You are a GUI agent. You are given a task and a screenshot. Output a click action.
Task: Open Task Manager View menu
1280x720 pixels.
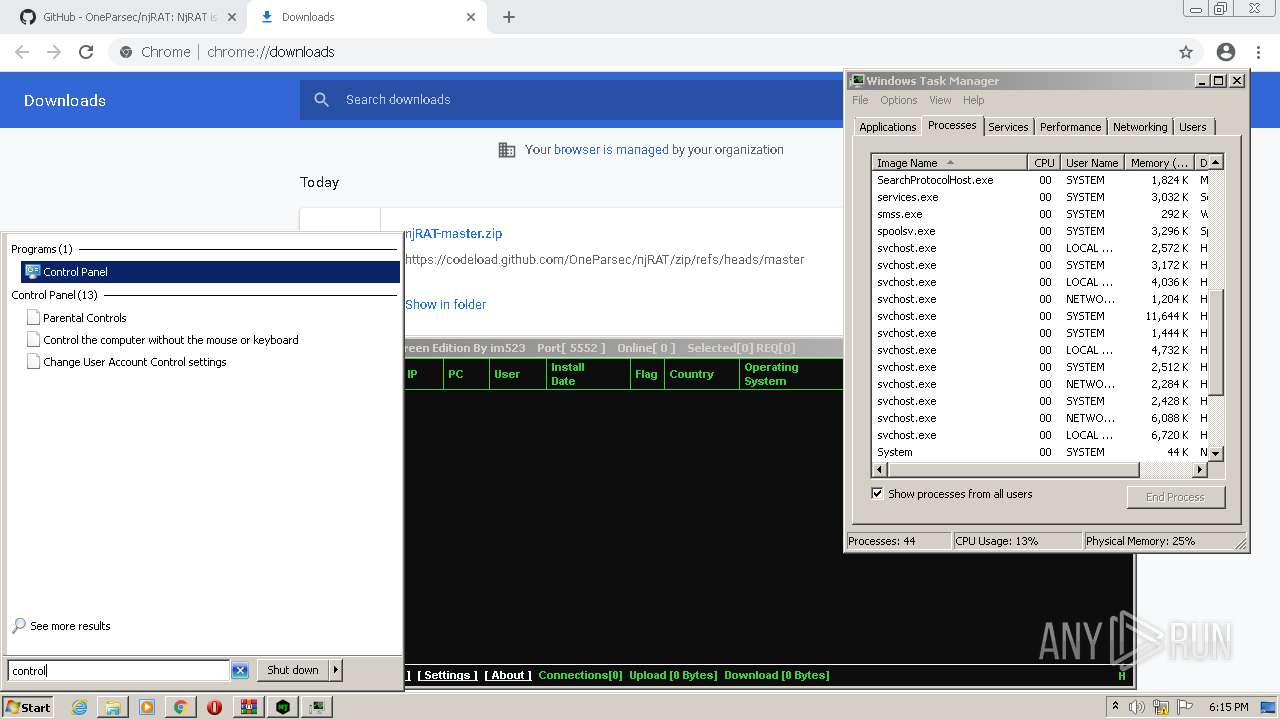click(x=940, y=100)
